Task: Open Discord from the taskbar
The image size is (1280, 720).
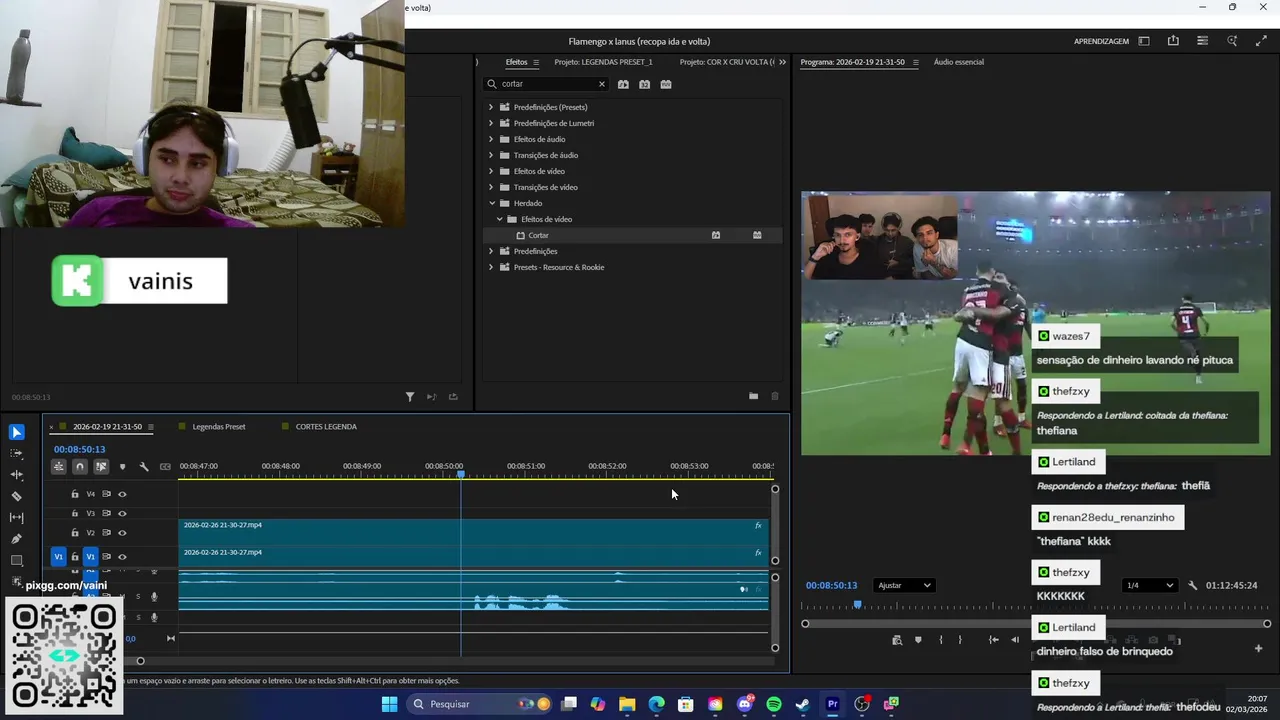Action: click(745, 704)
